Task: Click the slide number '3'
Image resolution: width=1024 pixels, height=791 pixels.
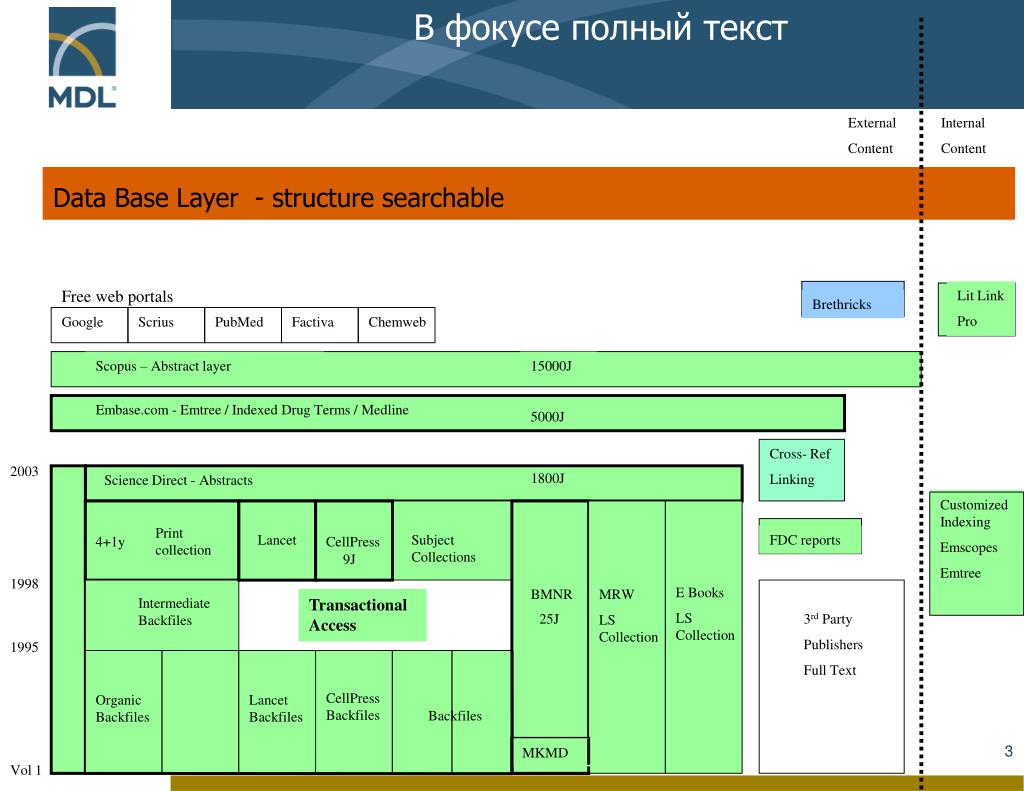Action: pyautogui.click(x=1008, y=751)
